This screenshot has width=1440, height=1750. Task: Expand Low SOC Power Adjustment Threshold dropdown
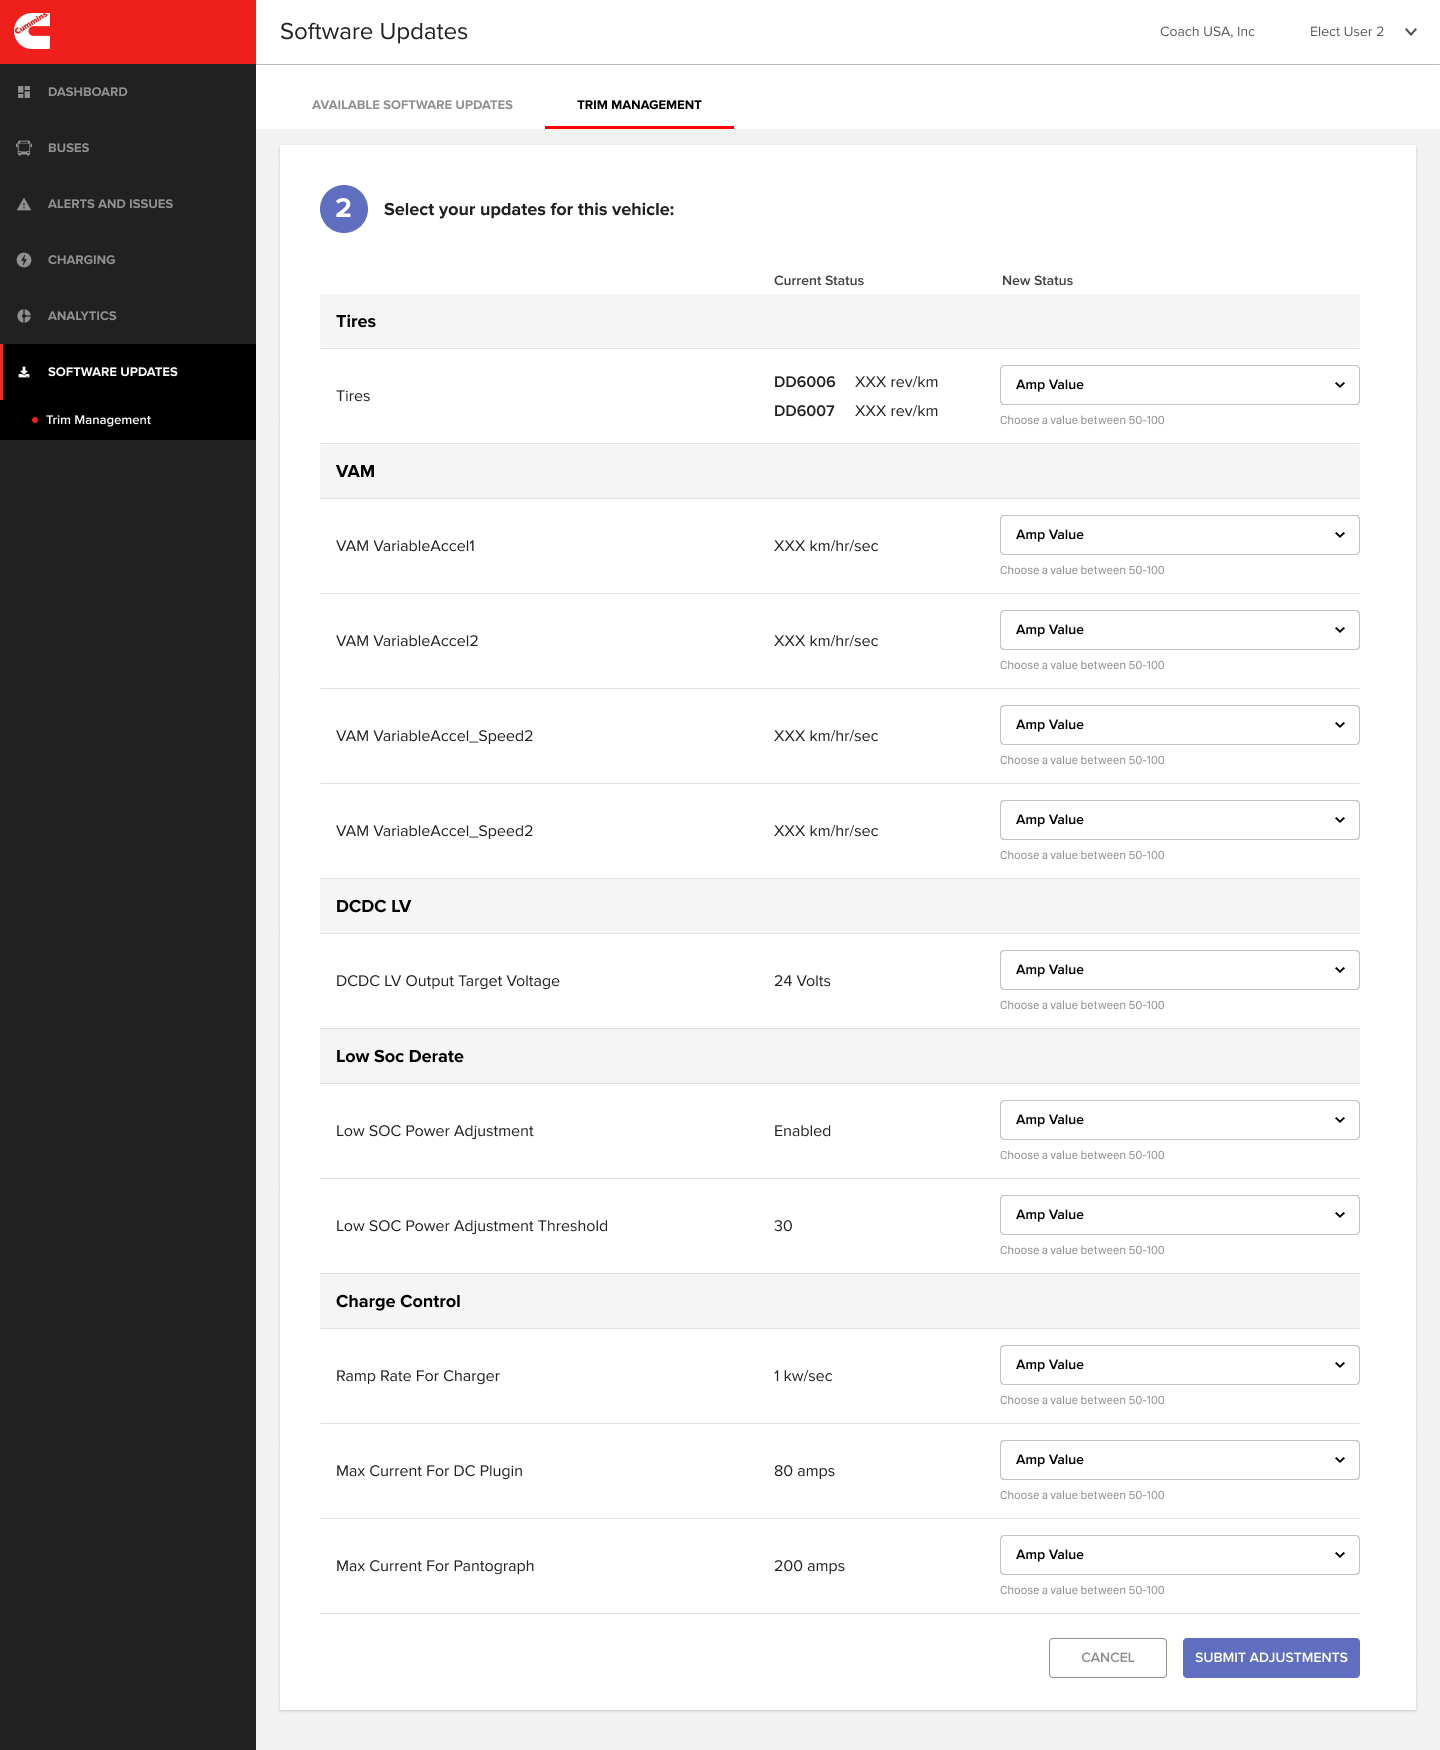[1180, 1215]
